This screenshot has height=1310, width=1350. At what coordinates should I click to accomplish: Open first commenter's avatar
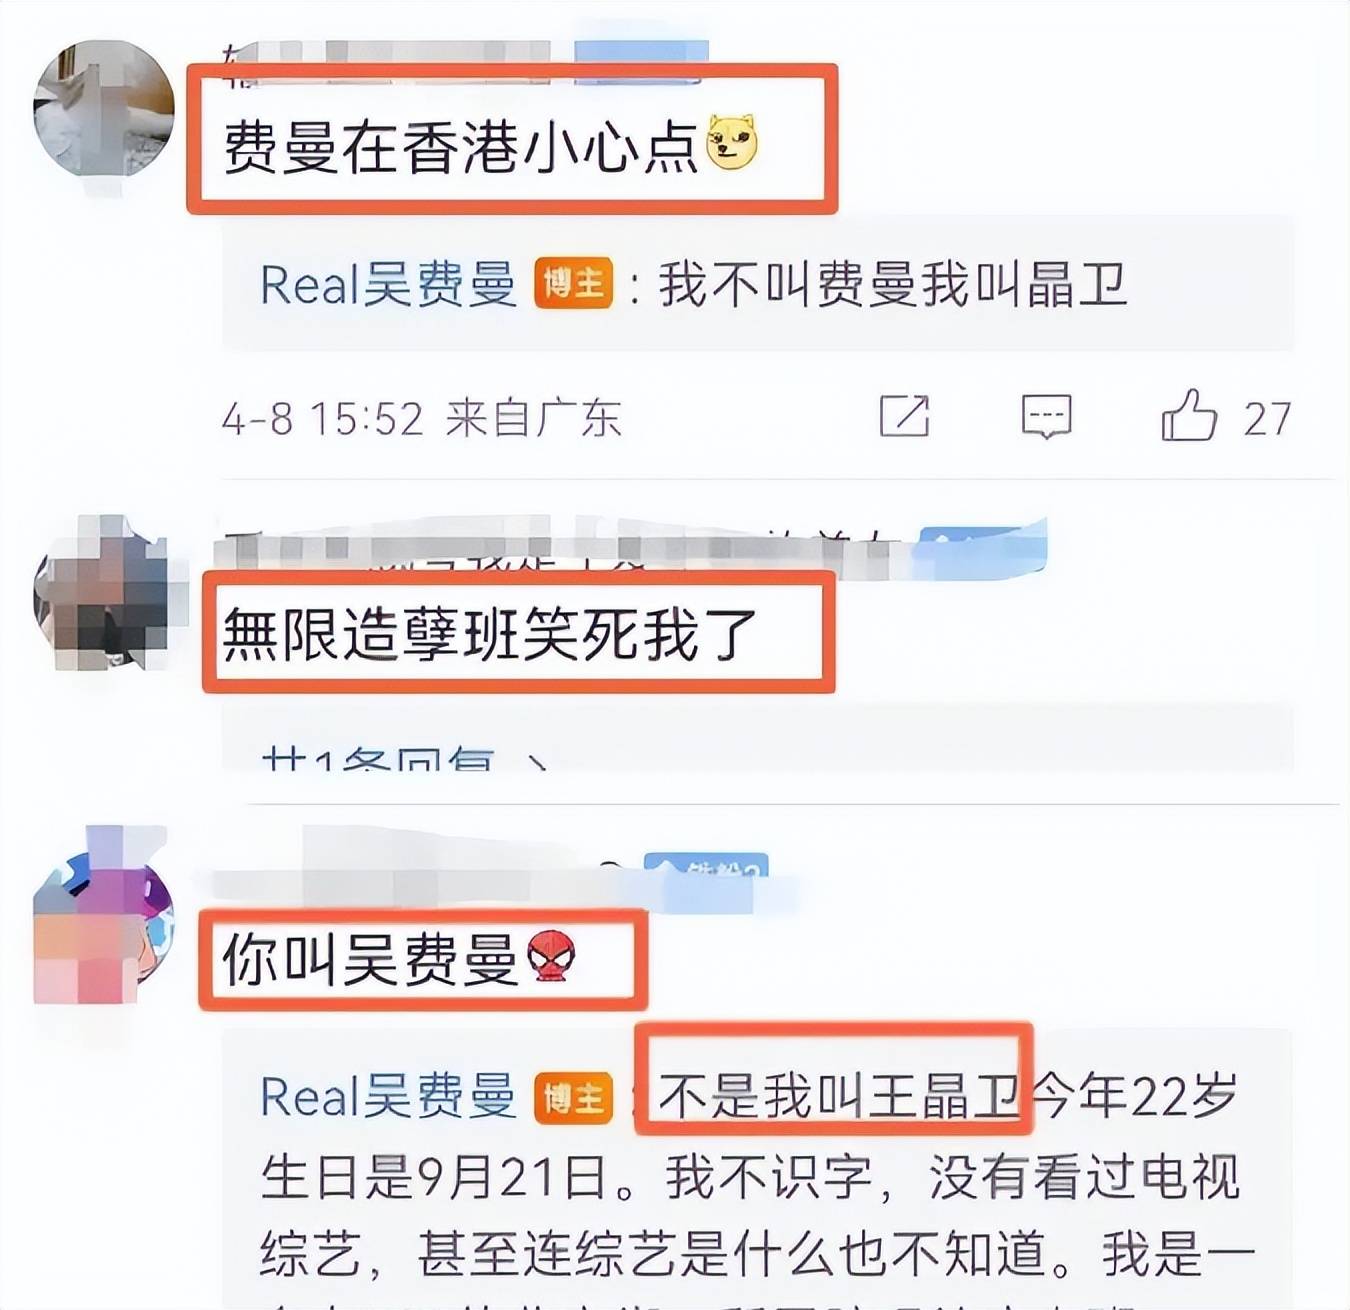pos(103,110)
